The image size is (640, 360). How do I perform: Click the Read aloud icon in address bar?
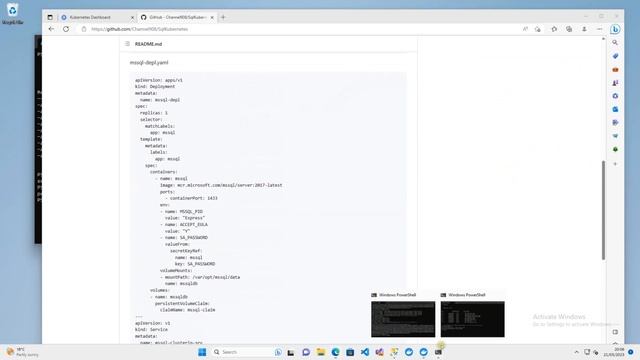tap(525, 29)
